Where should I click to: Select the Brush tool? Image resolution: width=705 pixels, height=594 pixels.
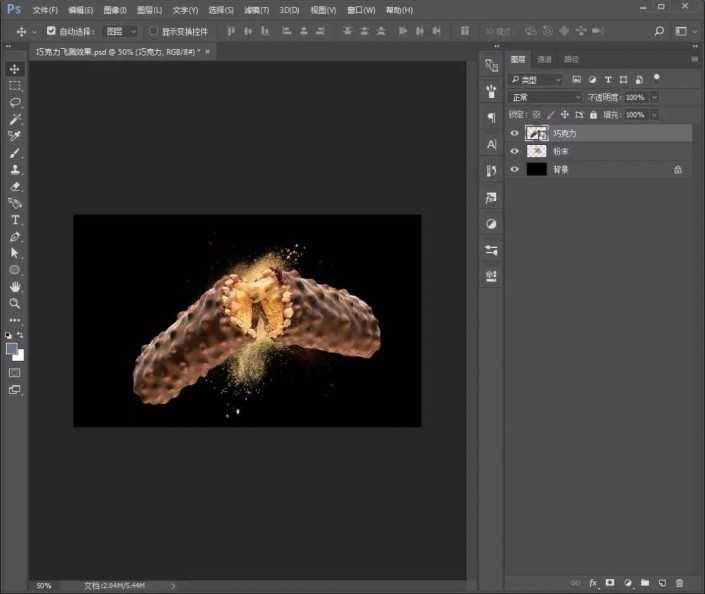coord(15,153)
